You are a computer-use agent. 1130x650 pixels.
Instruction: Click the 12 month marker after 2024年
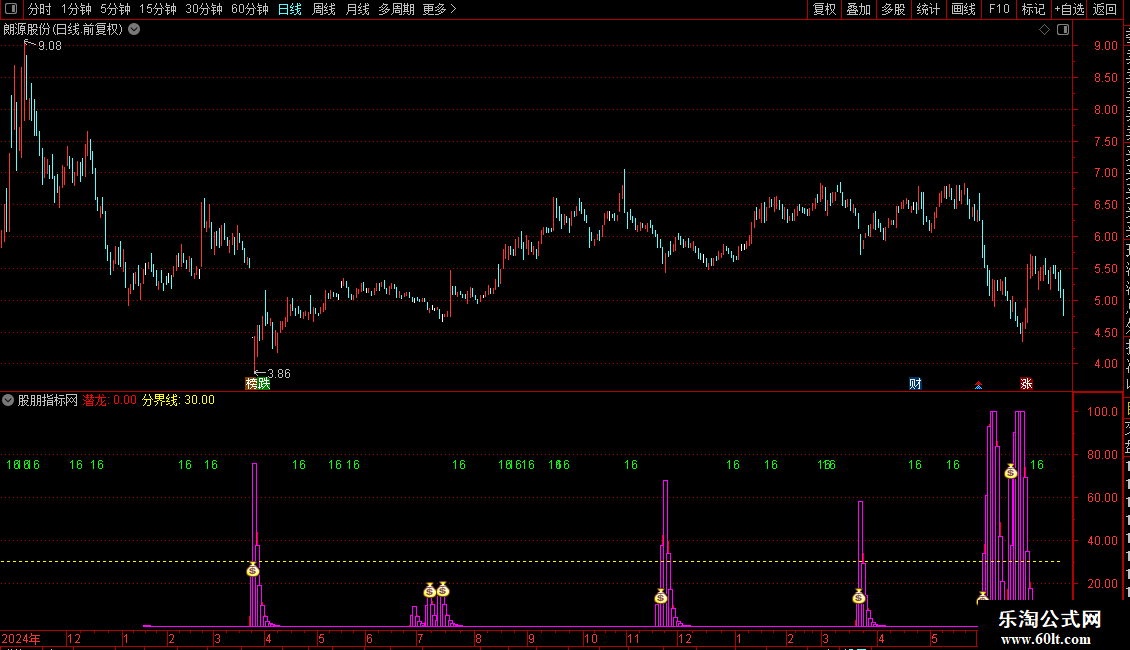click(x=74, y=638)
